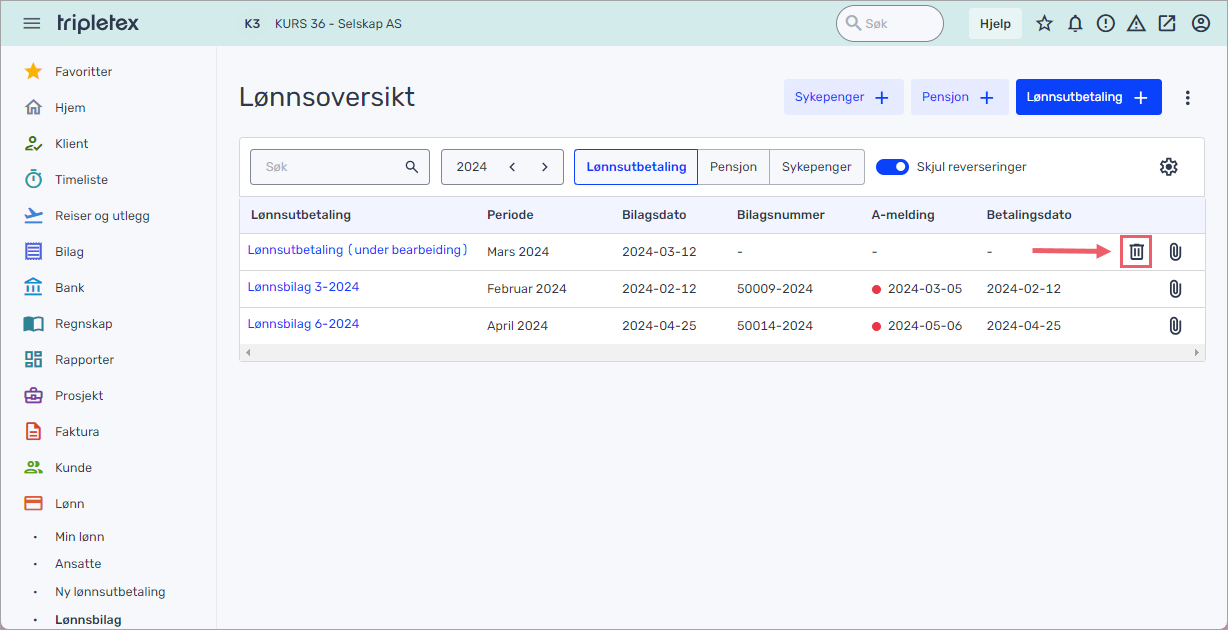Viewport: 1228px width, 630px height.
Task: Click the Hjelp button
Action: coord(995,23)
